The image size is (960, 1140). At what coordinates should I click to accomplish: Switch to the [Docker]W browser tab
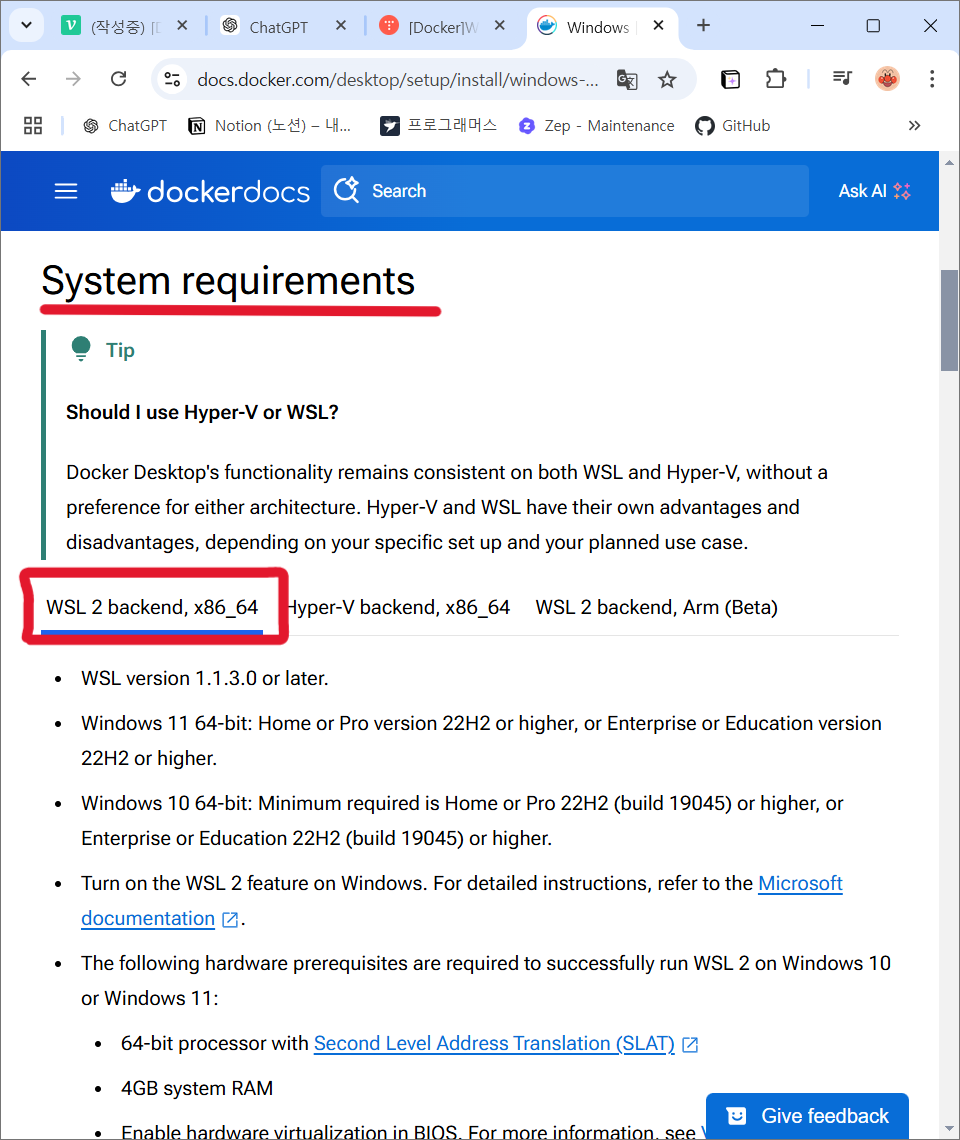(440, 27)
